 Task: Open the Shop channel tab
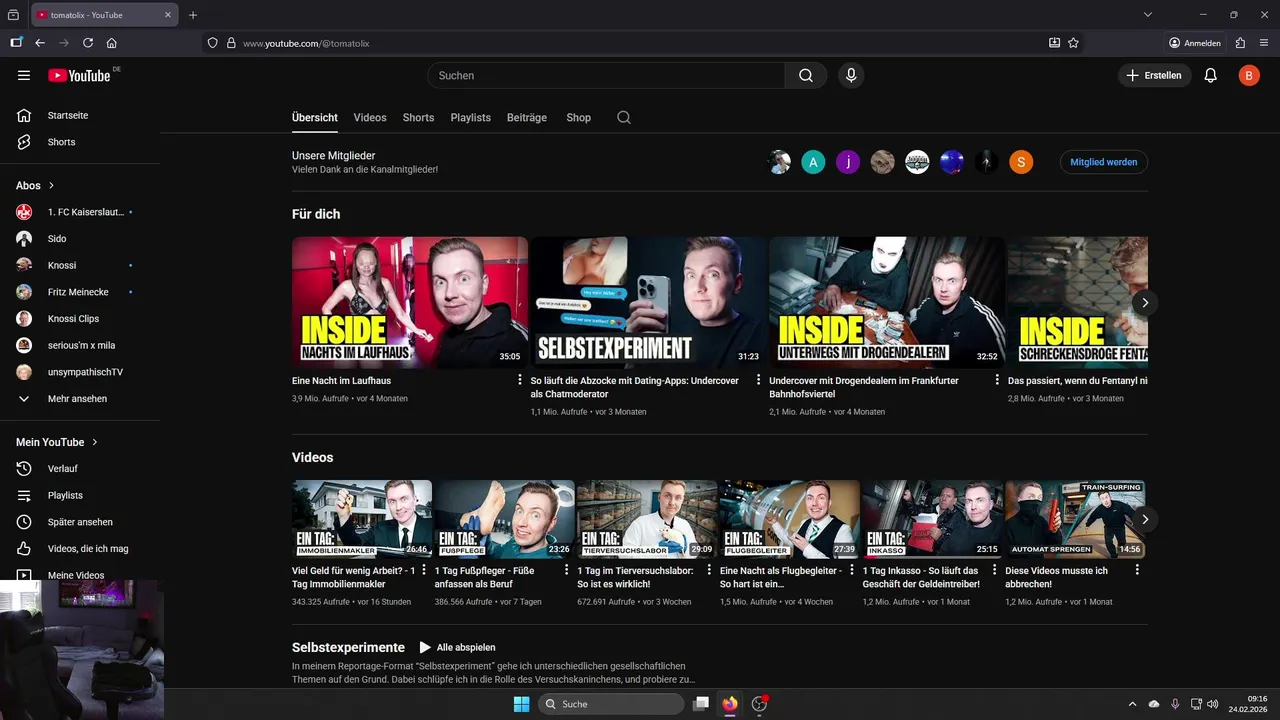(578, 117)
